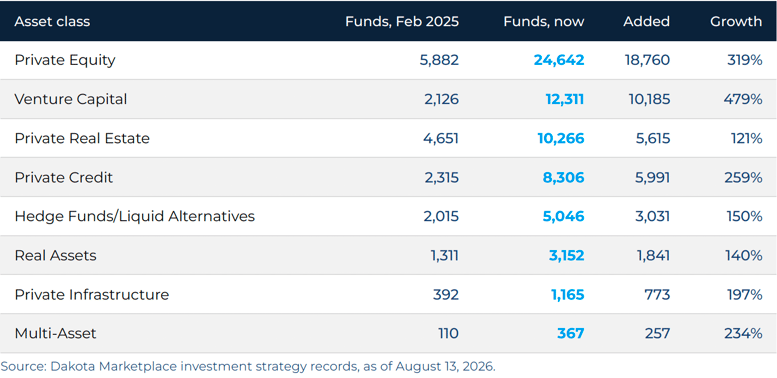Select the Dakota Marketplace source note
The image size is (777, 378).
248,367
